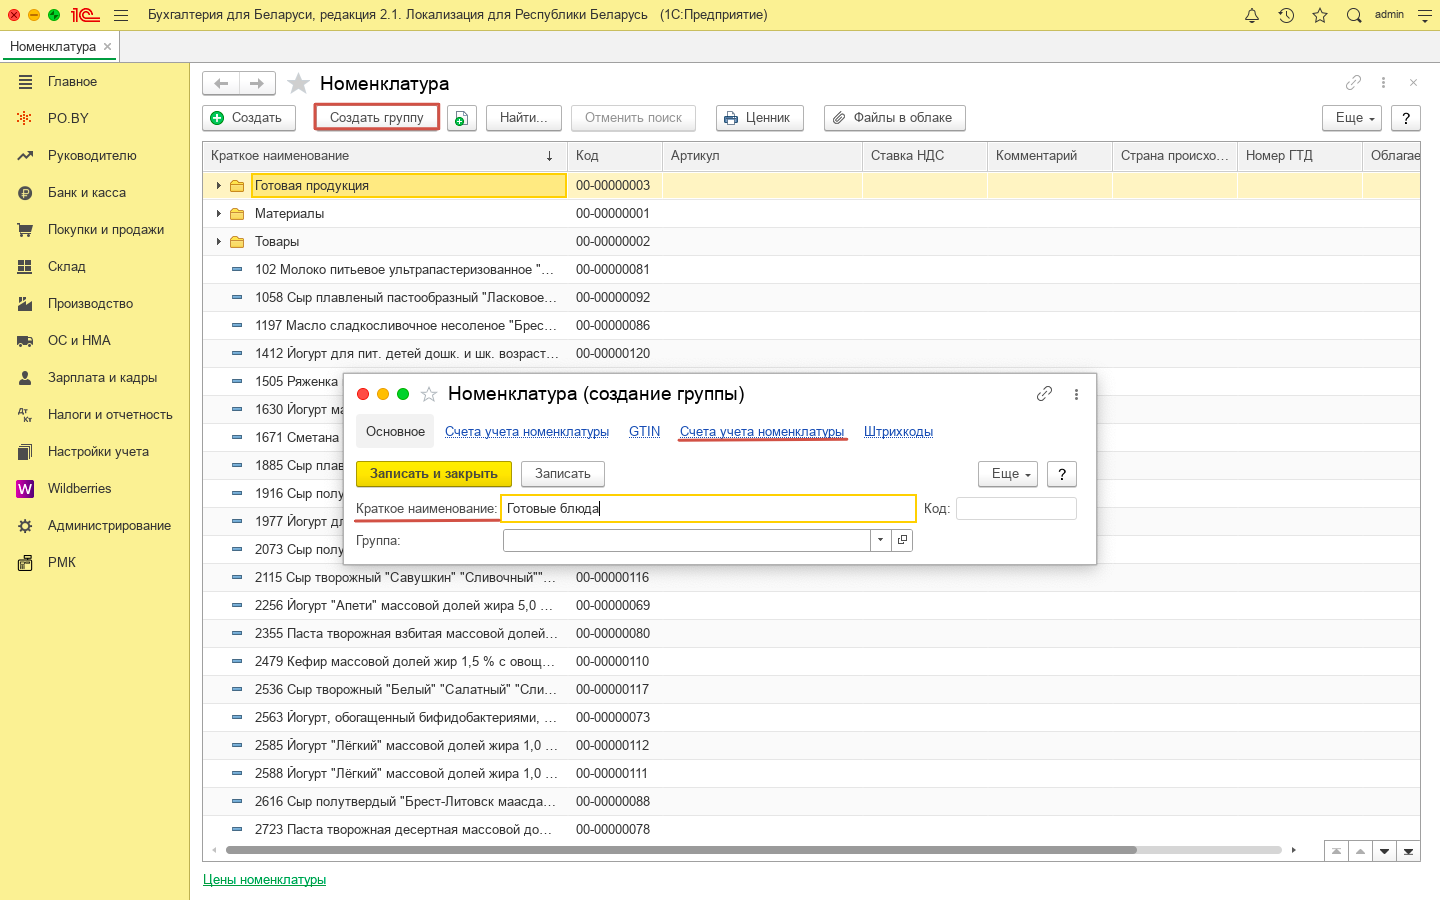The height and width of the screenshot is (900, 1440).
Task: Click the notifications bell icon
Action: click(1251, 15)
